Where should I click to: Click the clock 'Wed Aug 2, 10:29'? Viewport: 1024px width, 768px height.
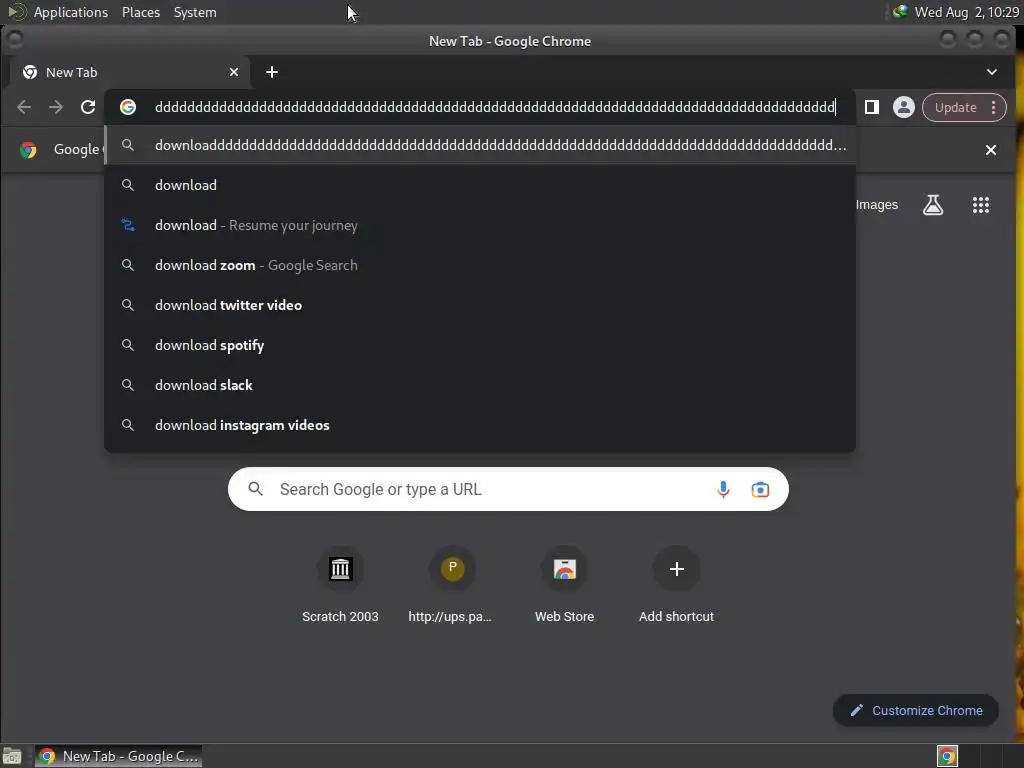(x=967, y=12)
